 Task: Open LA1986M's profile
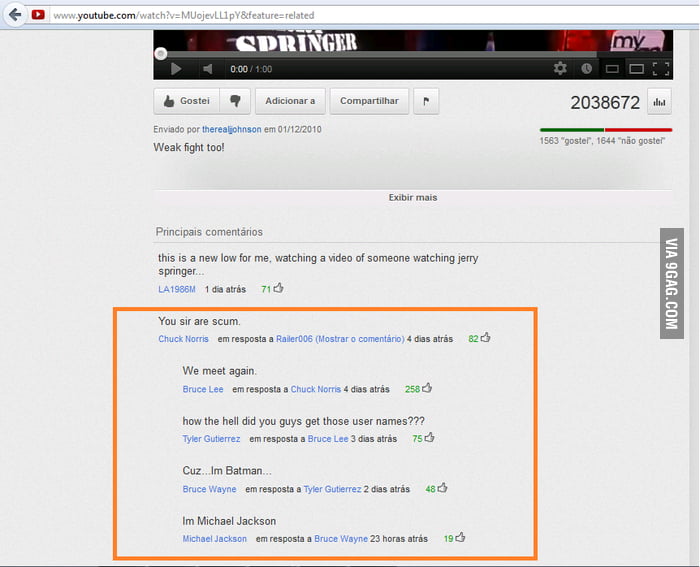tap(177, 289)
